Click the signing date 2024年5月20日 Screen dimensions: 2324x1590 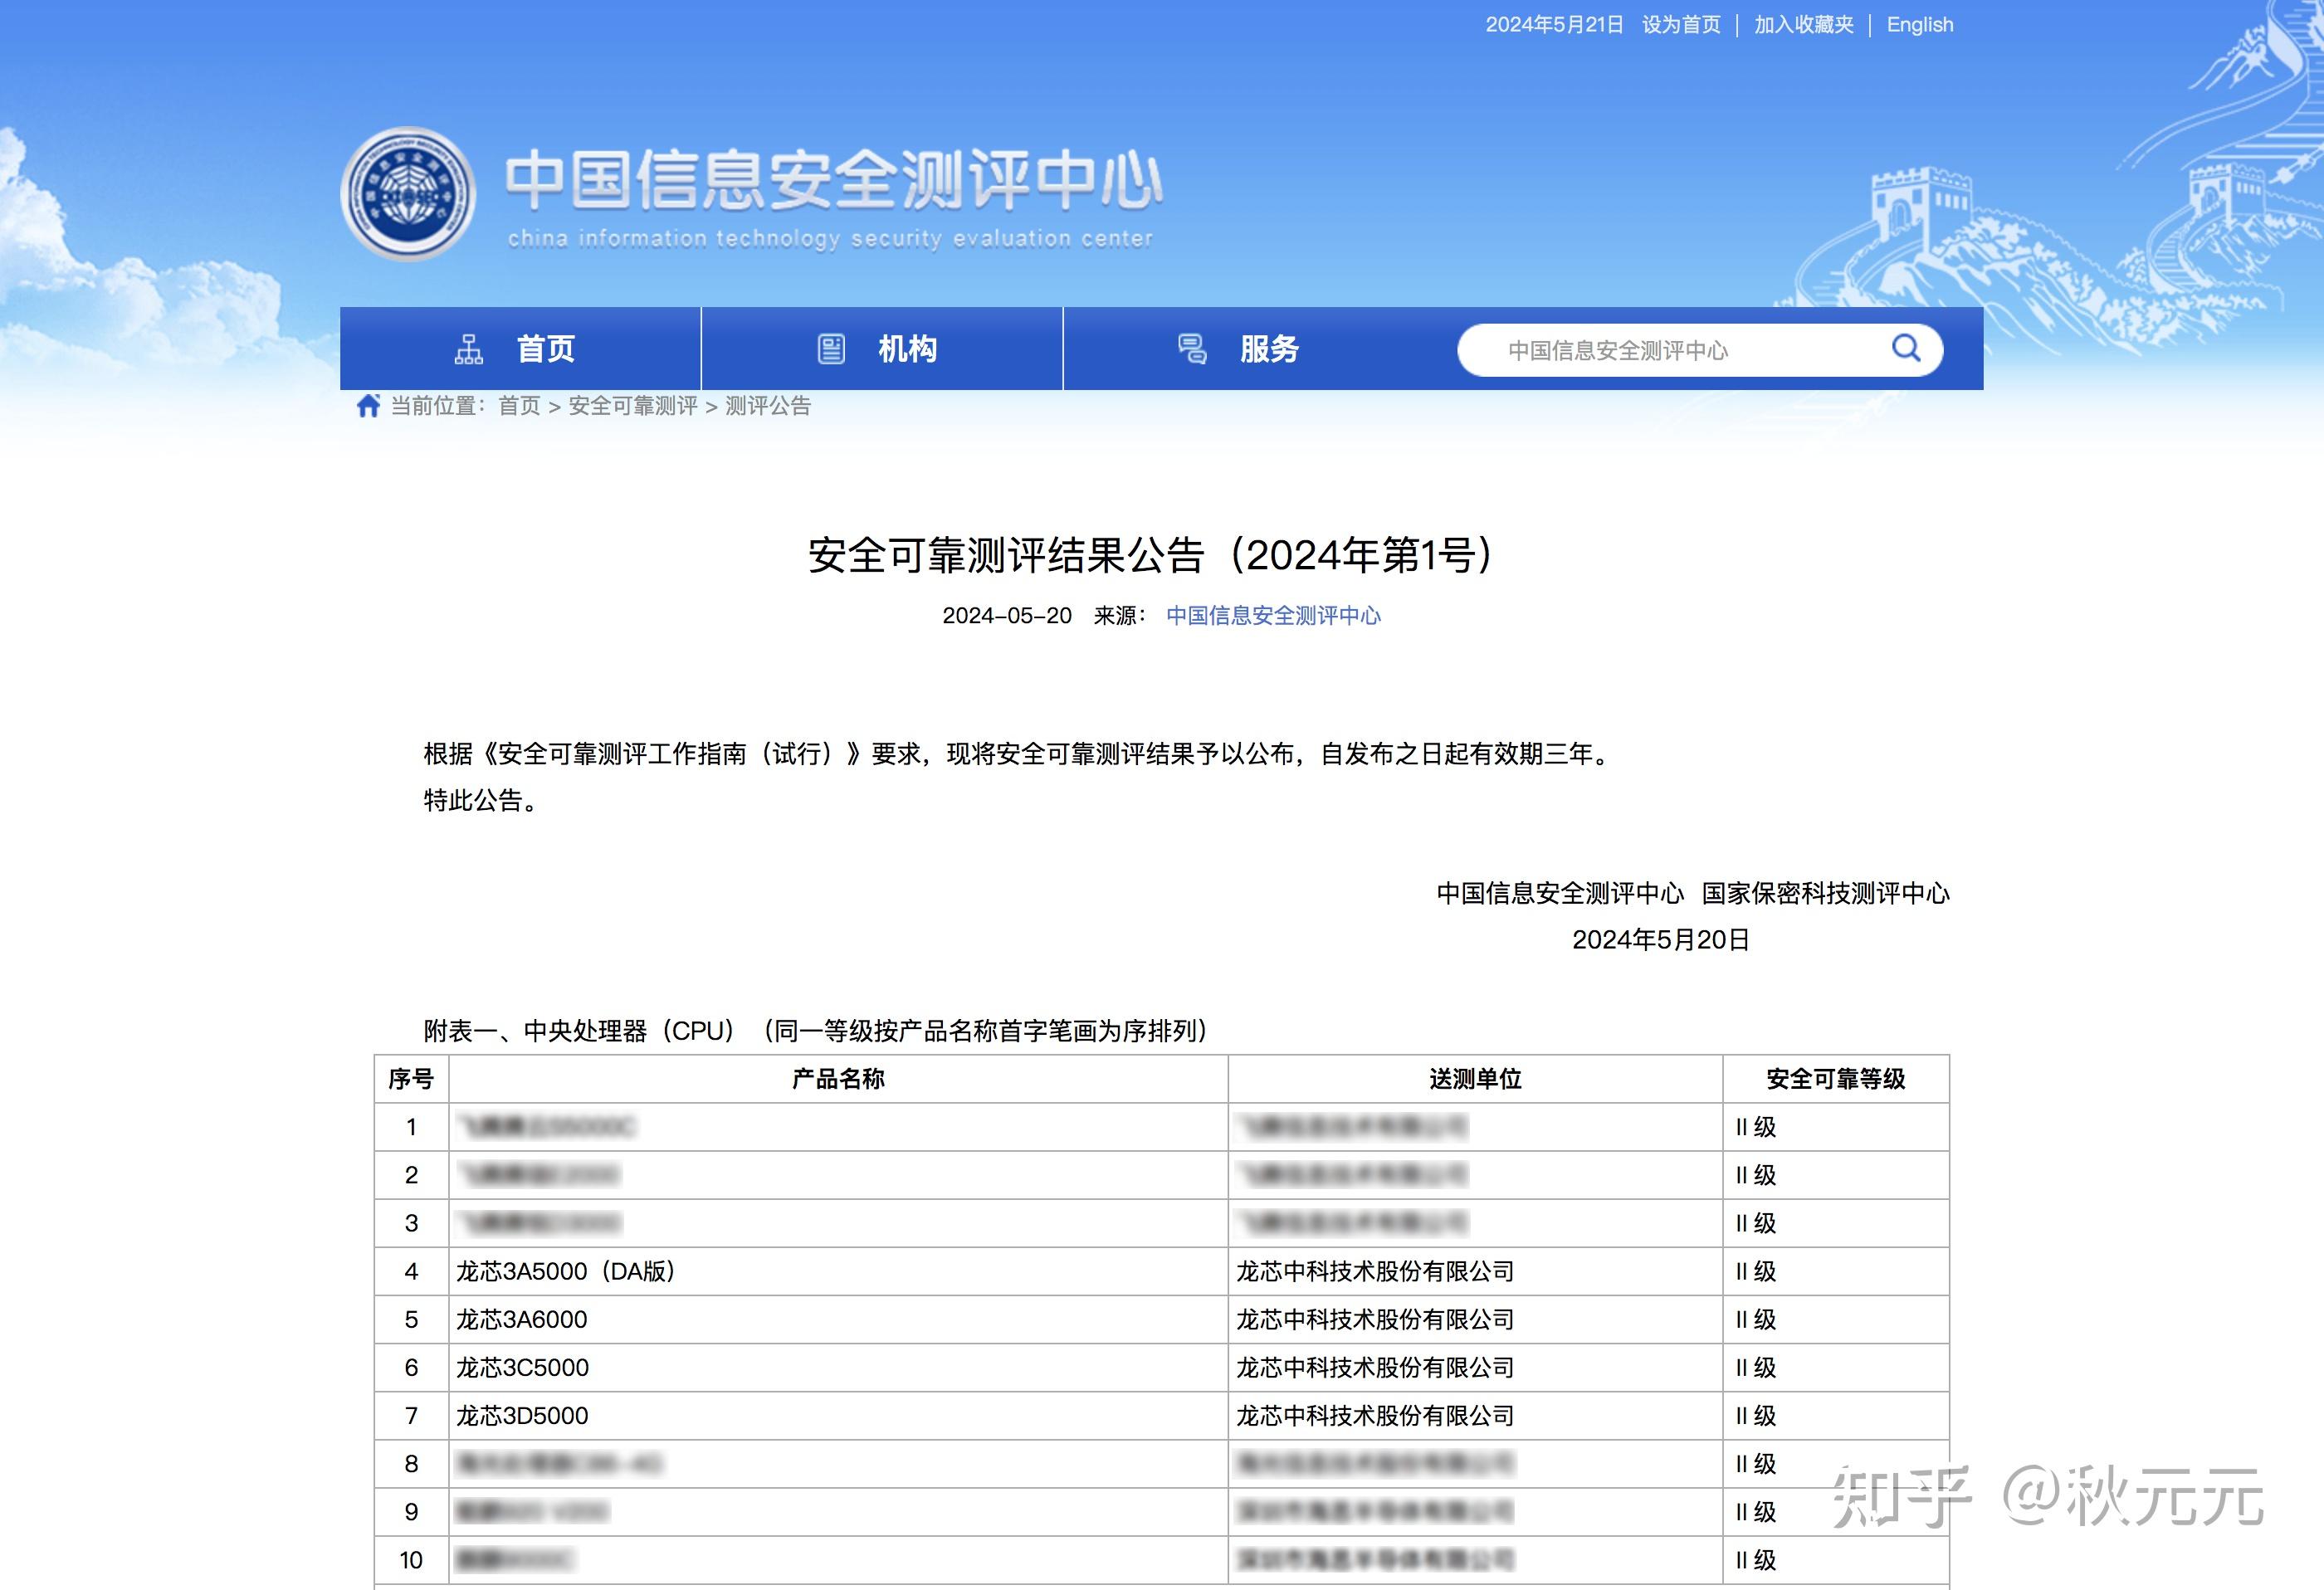(1660, 940)
